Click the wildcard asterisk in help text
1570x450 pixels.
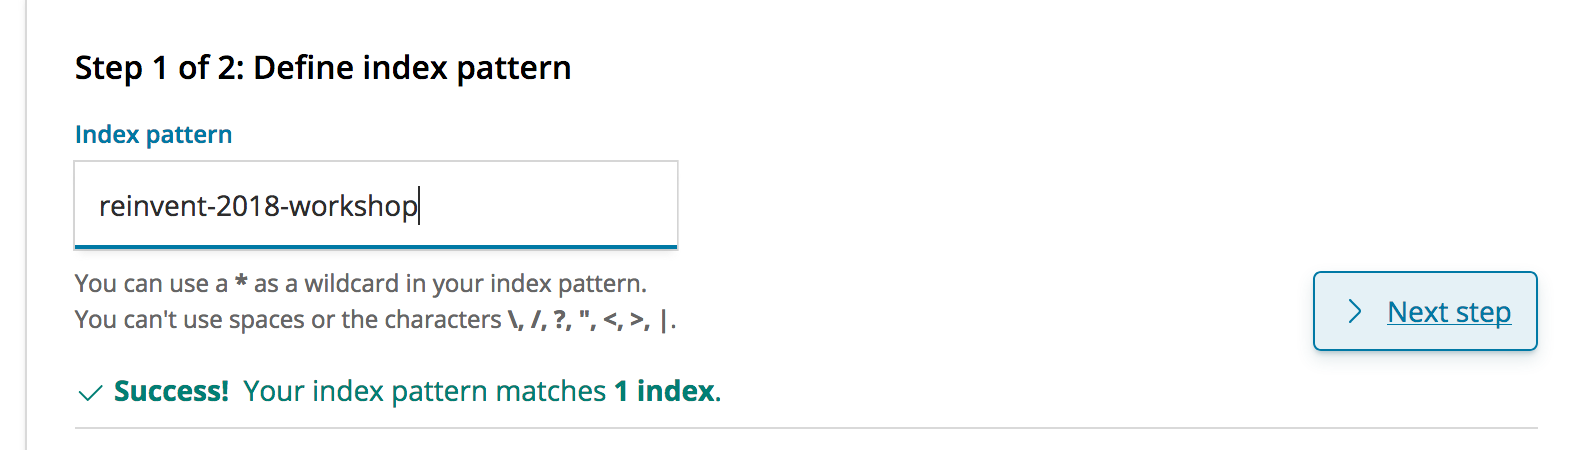(x=241, y=282)
